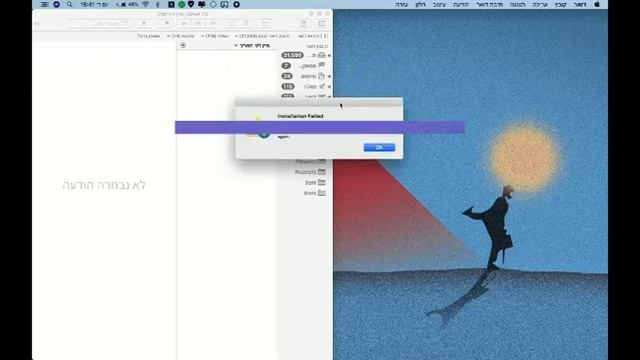Click the flagged messages favorites bar button
Viewport: 640px width, 360px height.
pos(149,36)
